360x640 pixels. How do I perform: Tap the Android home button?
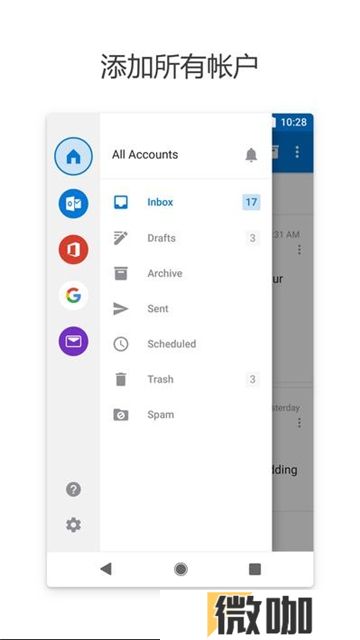[180, 569]
